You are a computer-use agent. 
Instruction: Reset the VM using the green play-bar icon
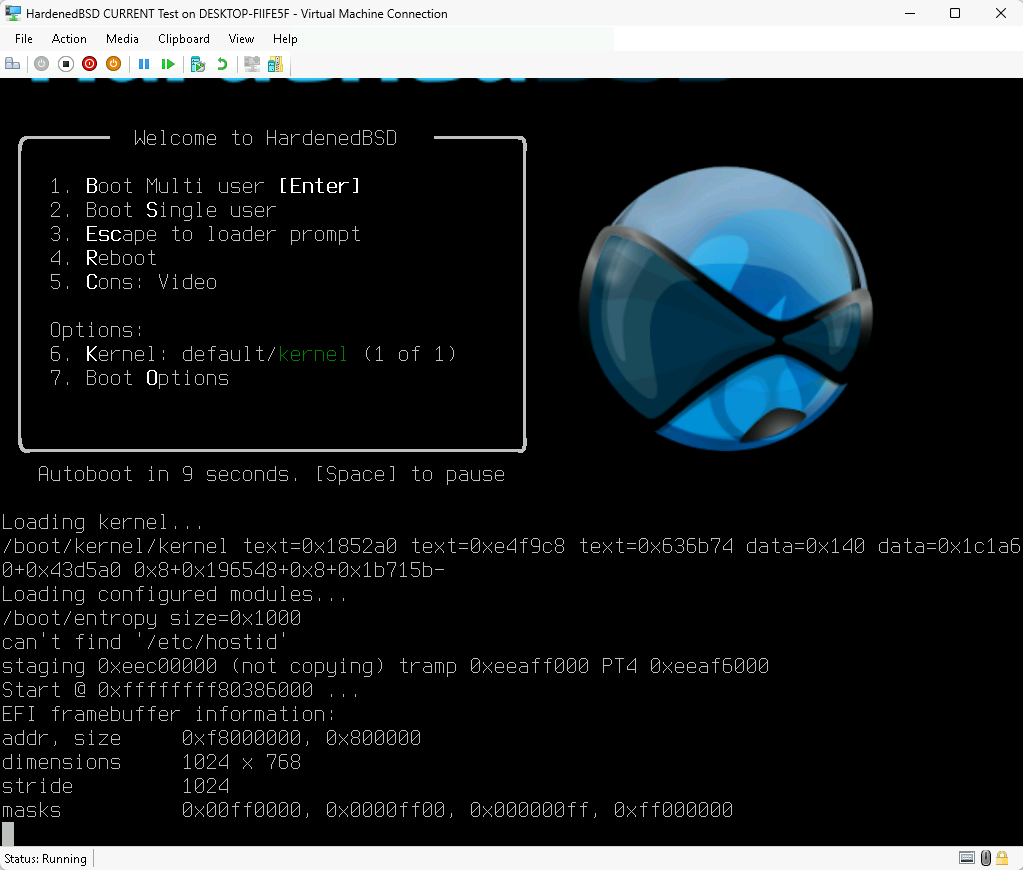click(x=168, y=64)
